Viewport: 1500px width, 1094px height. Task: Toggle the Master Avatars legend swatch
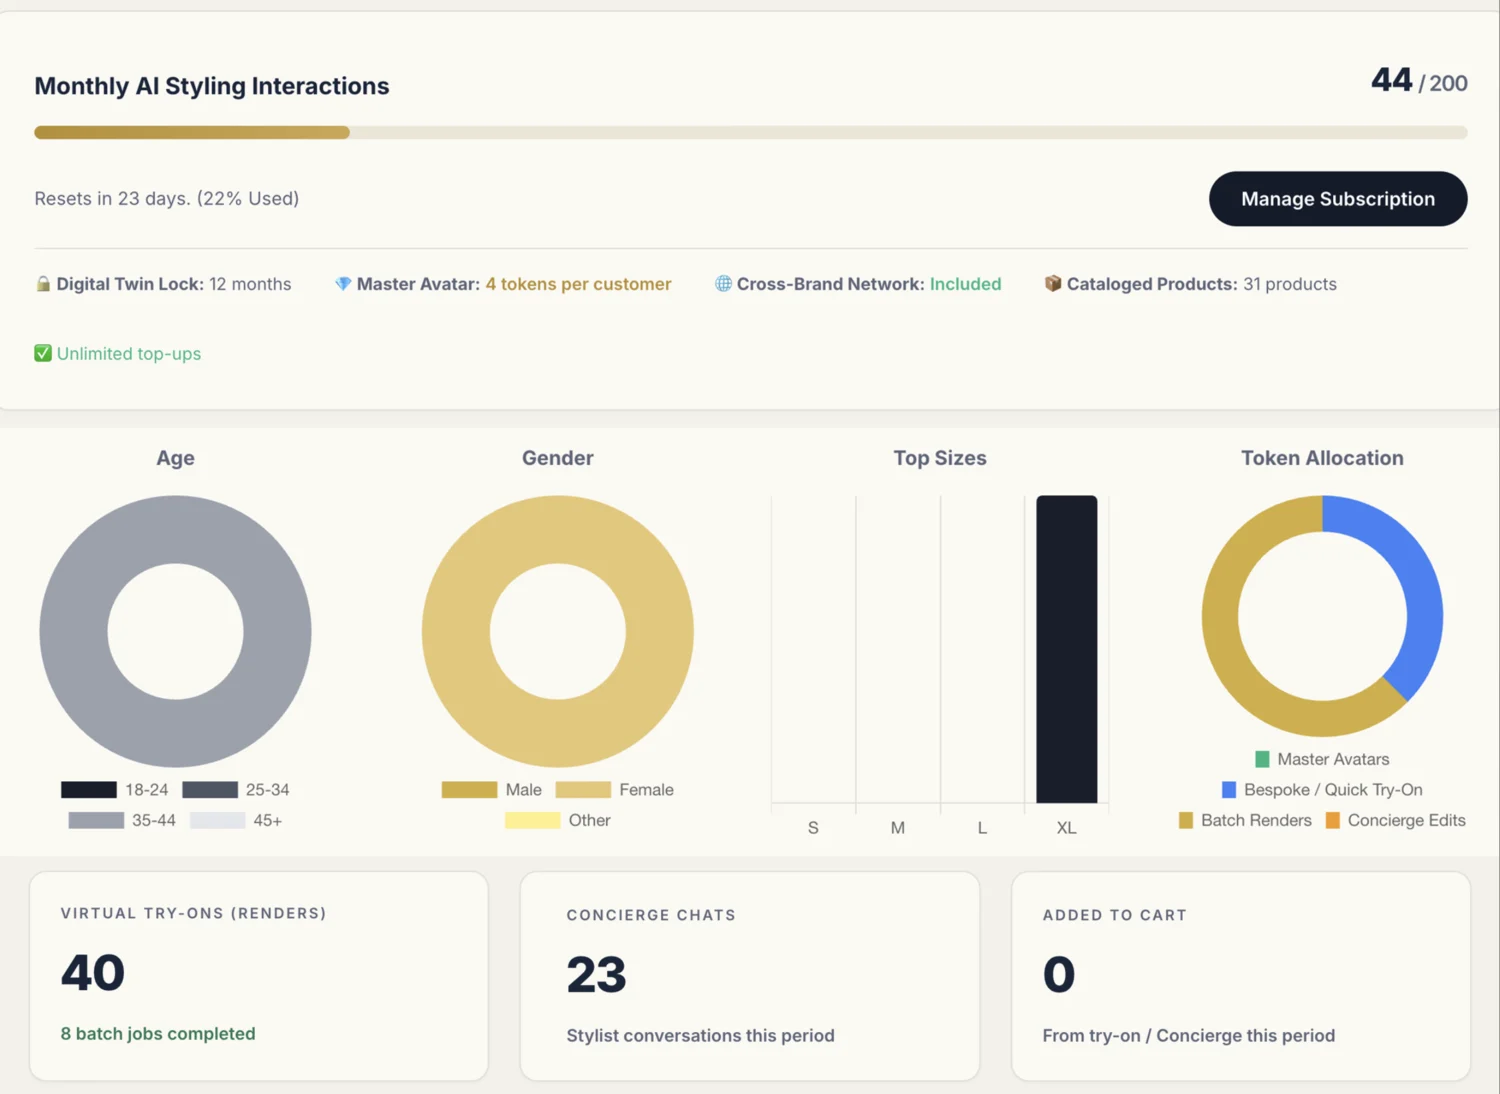point(1262,759)
